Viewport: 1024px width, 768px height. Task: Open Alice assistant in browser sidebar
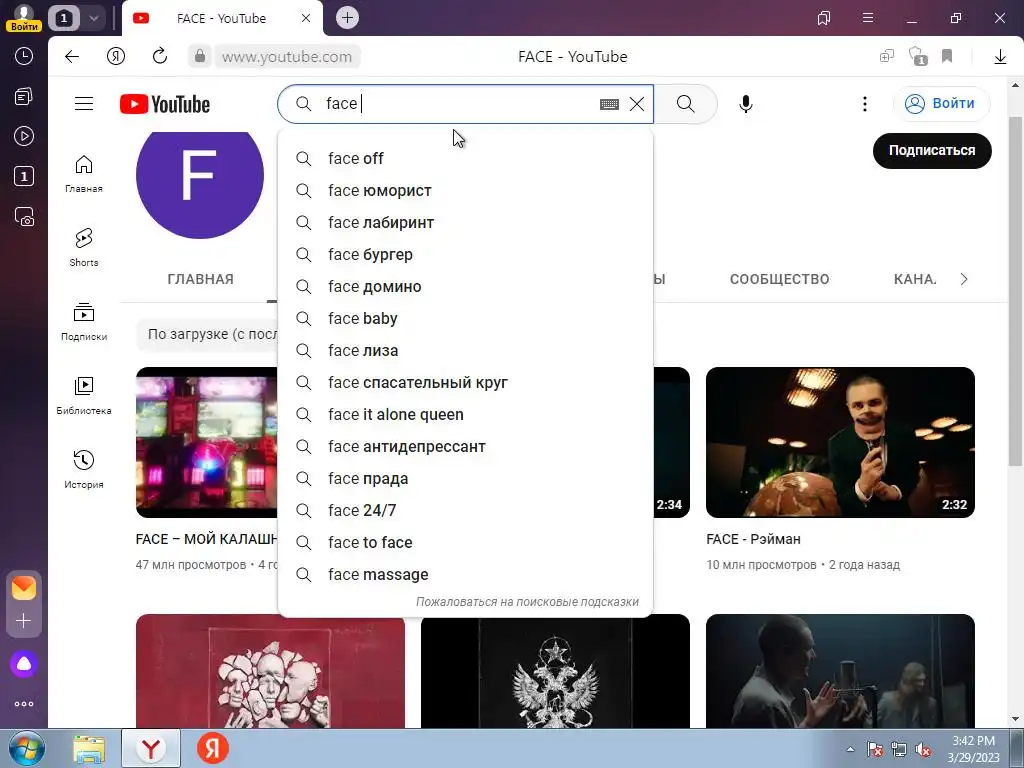[x=24, y=664]
